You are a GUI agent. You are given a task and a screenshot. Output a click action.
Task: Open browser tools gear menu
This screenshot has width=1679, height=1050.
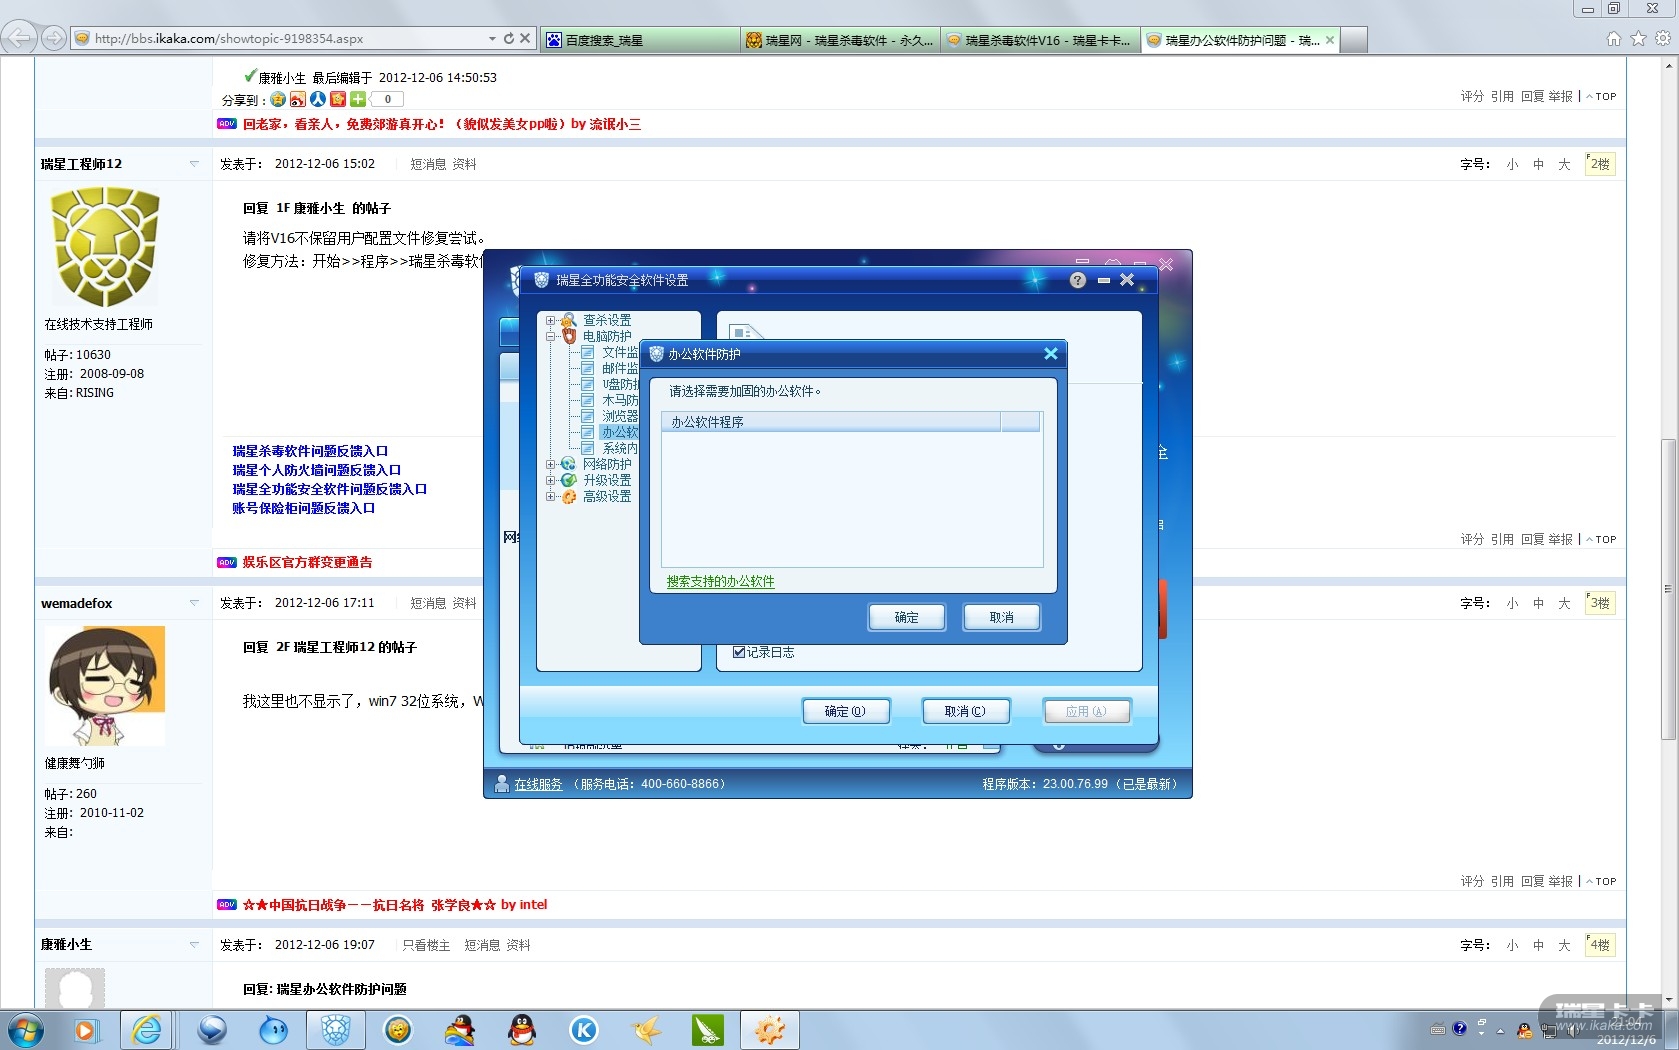[1663, 38]
